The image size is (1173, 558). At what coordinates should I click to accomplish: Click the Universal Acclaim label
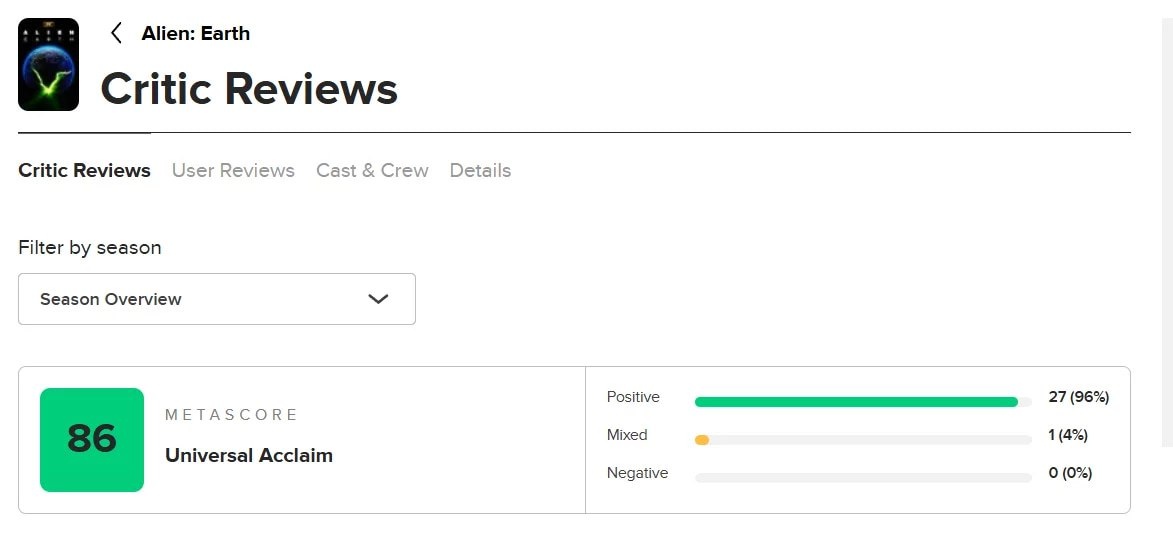249,456
